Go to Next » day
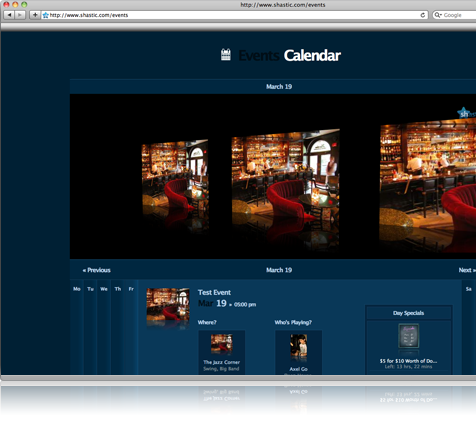This screenshot has height=441, width=476. 467,270
